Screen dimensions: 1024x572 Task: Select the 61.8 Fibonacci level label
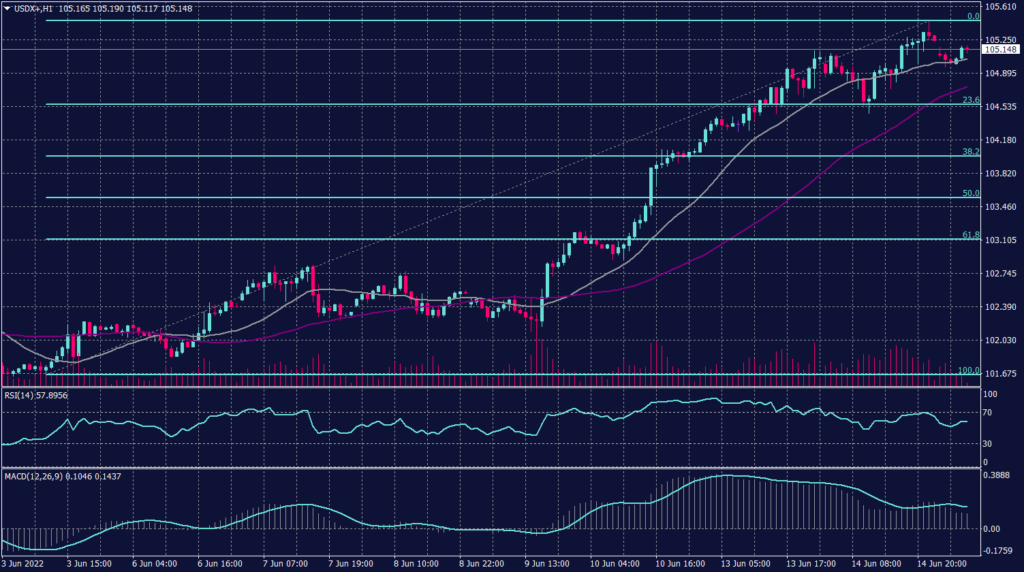pyautogui.click(x=969, y=235)
